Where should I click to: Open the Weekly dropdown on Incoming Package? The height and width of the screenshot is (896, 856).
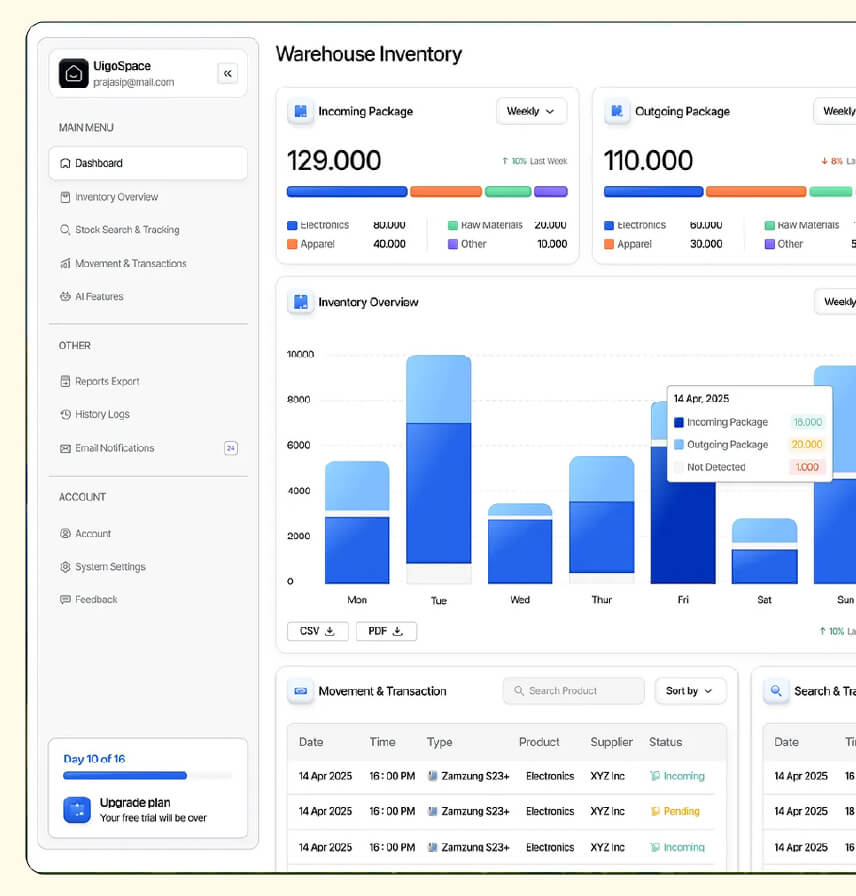coord(531,111)
